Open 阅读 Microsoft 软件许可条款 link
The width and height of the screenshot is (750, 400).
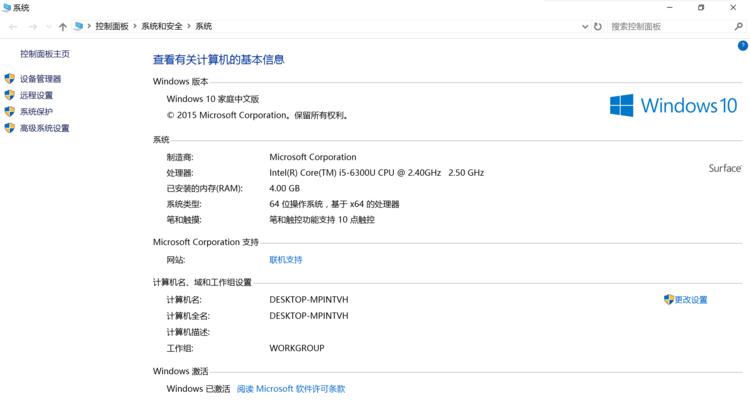291,389
